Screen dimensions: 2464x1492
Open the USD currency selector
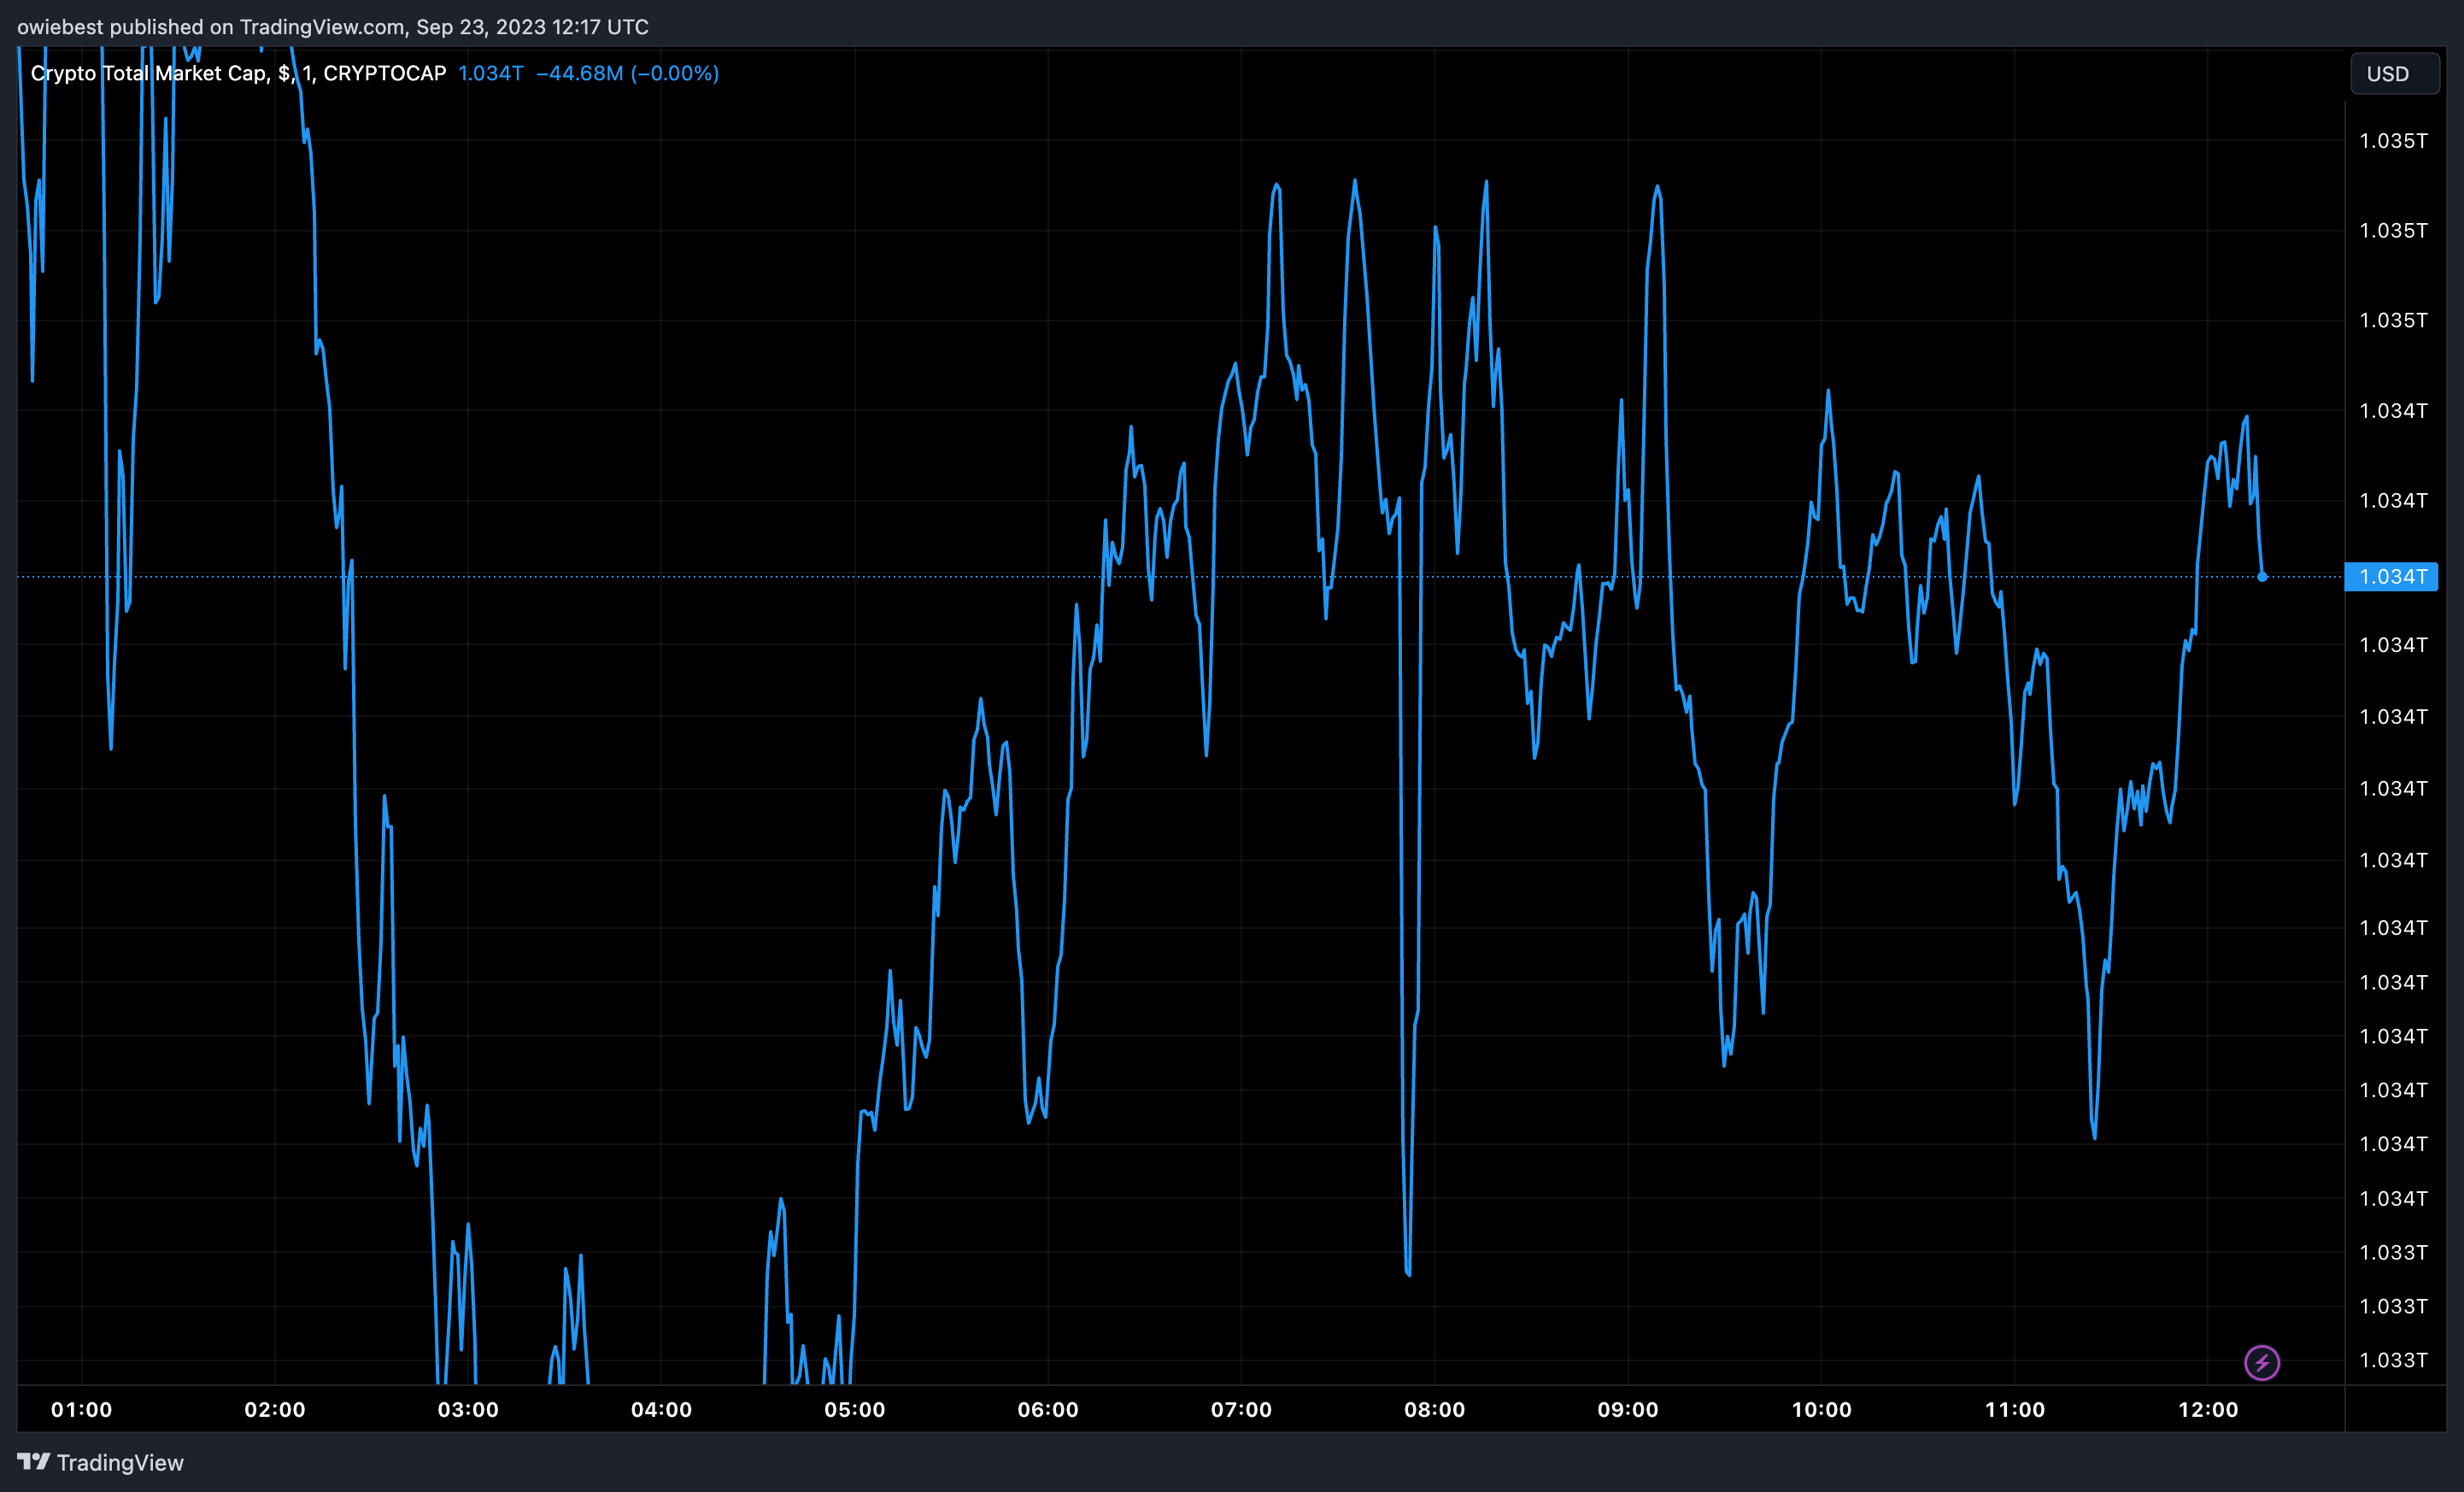click(x=2394, y=74)
